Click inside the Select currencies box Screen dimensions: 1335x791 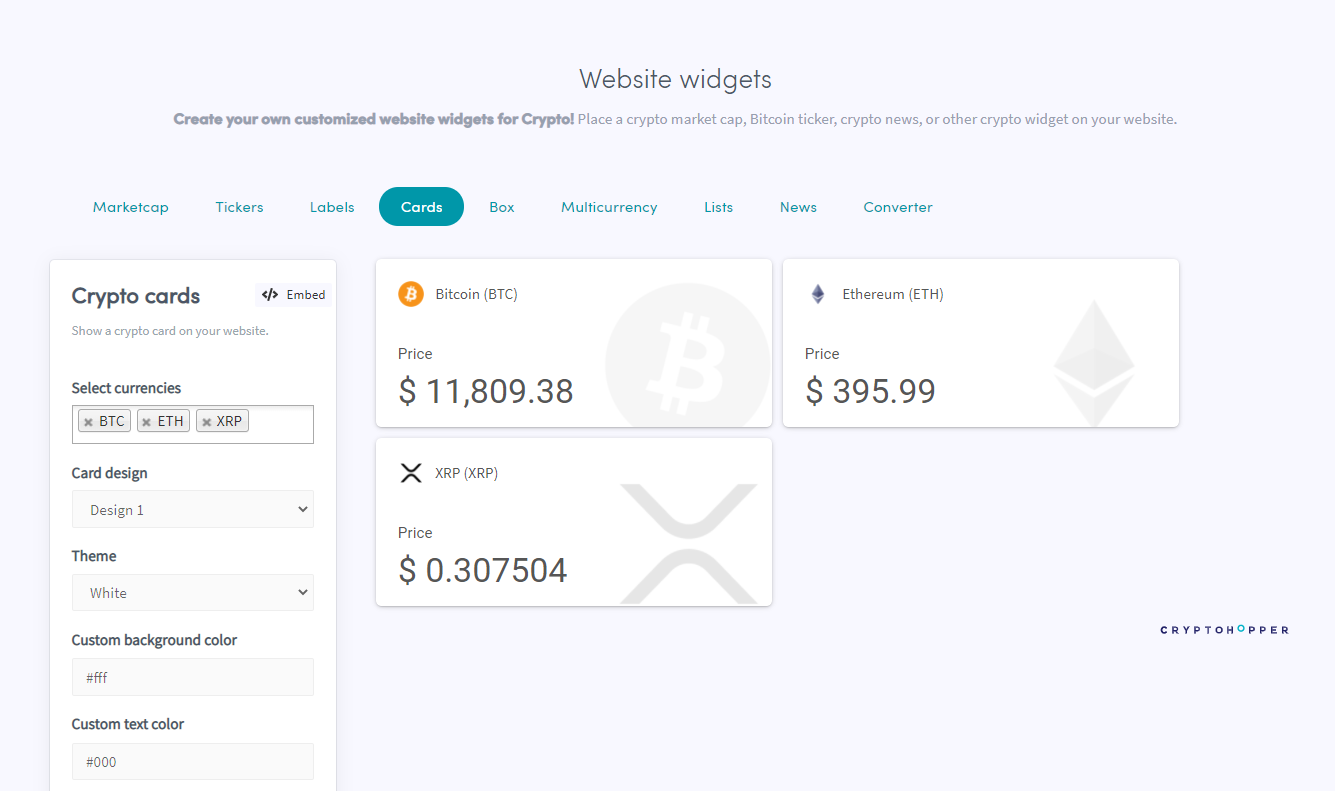tap(281, 424)
